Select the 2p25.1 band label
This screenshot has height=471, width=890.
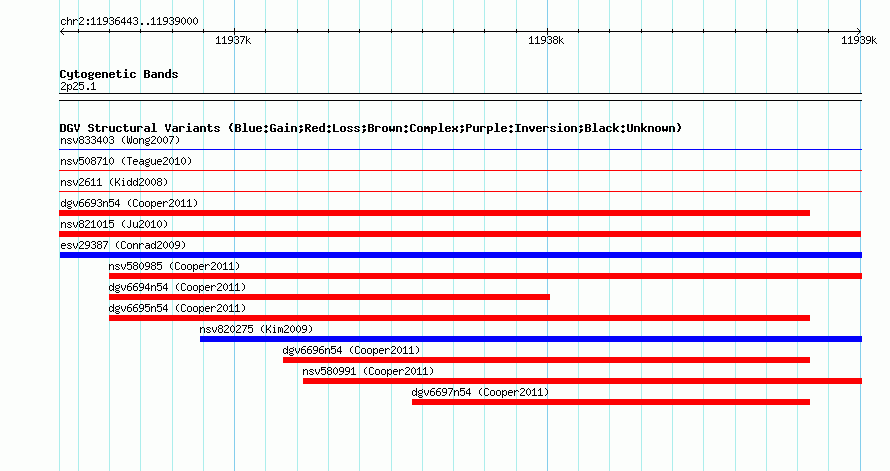[78, 86]
